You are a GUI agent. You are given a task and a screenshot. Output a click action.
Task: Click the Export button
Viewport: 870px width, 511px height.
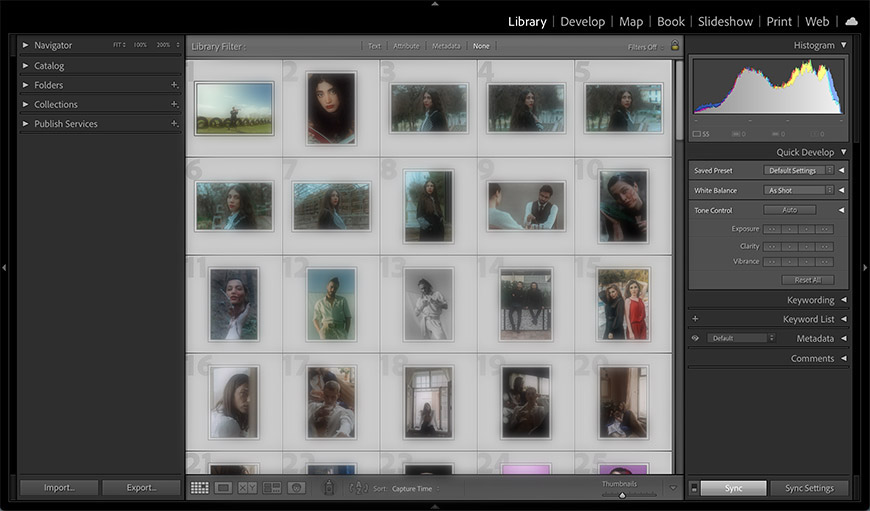141,488
